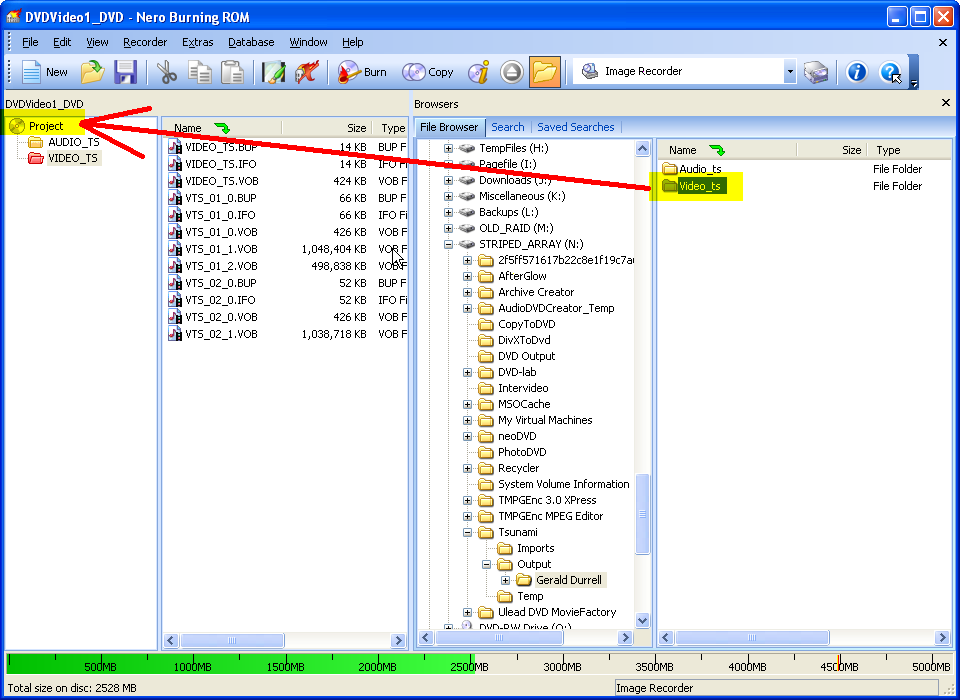Click the blue information icon in toolbar
This screenshot has height=700, width=960.
pos(856,72)
